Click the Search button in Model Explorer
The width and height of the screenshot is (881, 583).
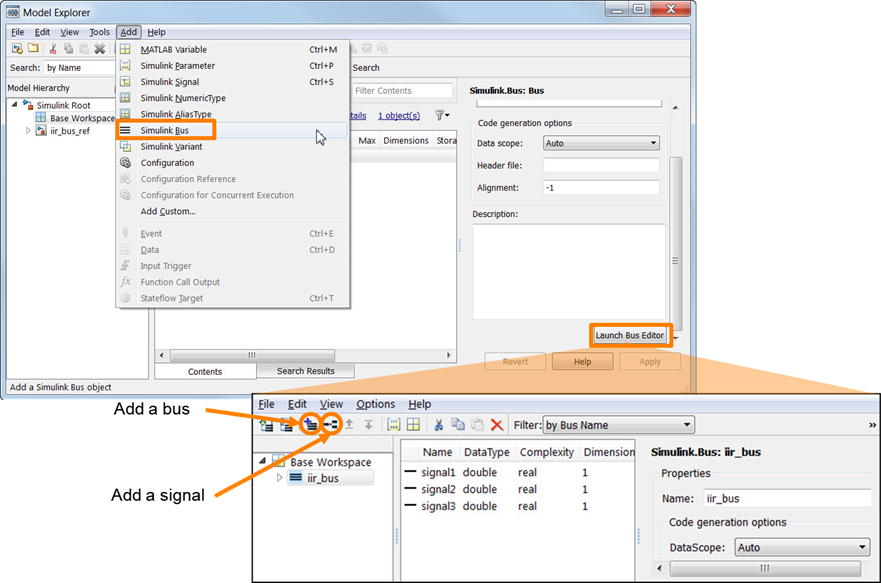(x=366, y=67)
